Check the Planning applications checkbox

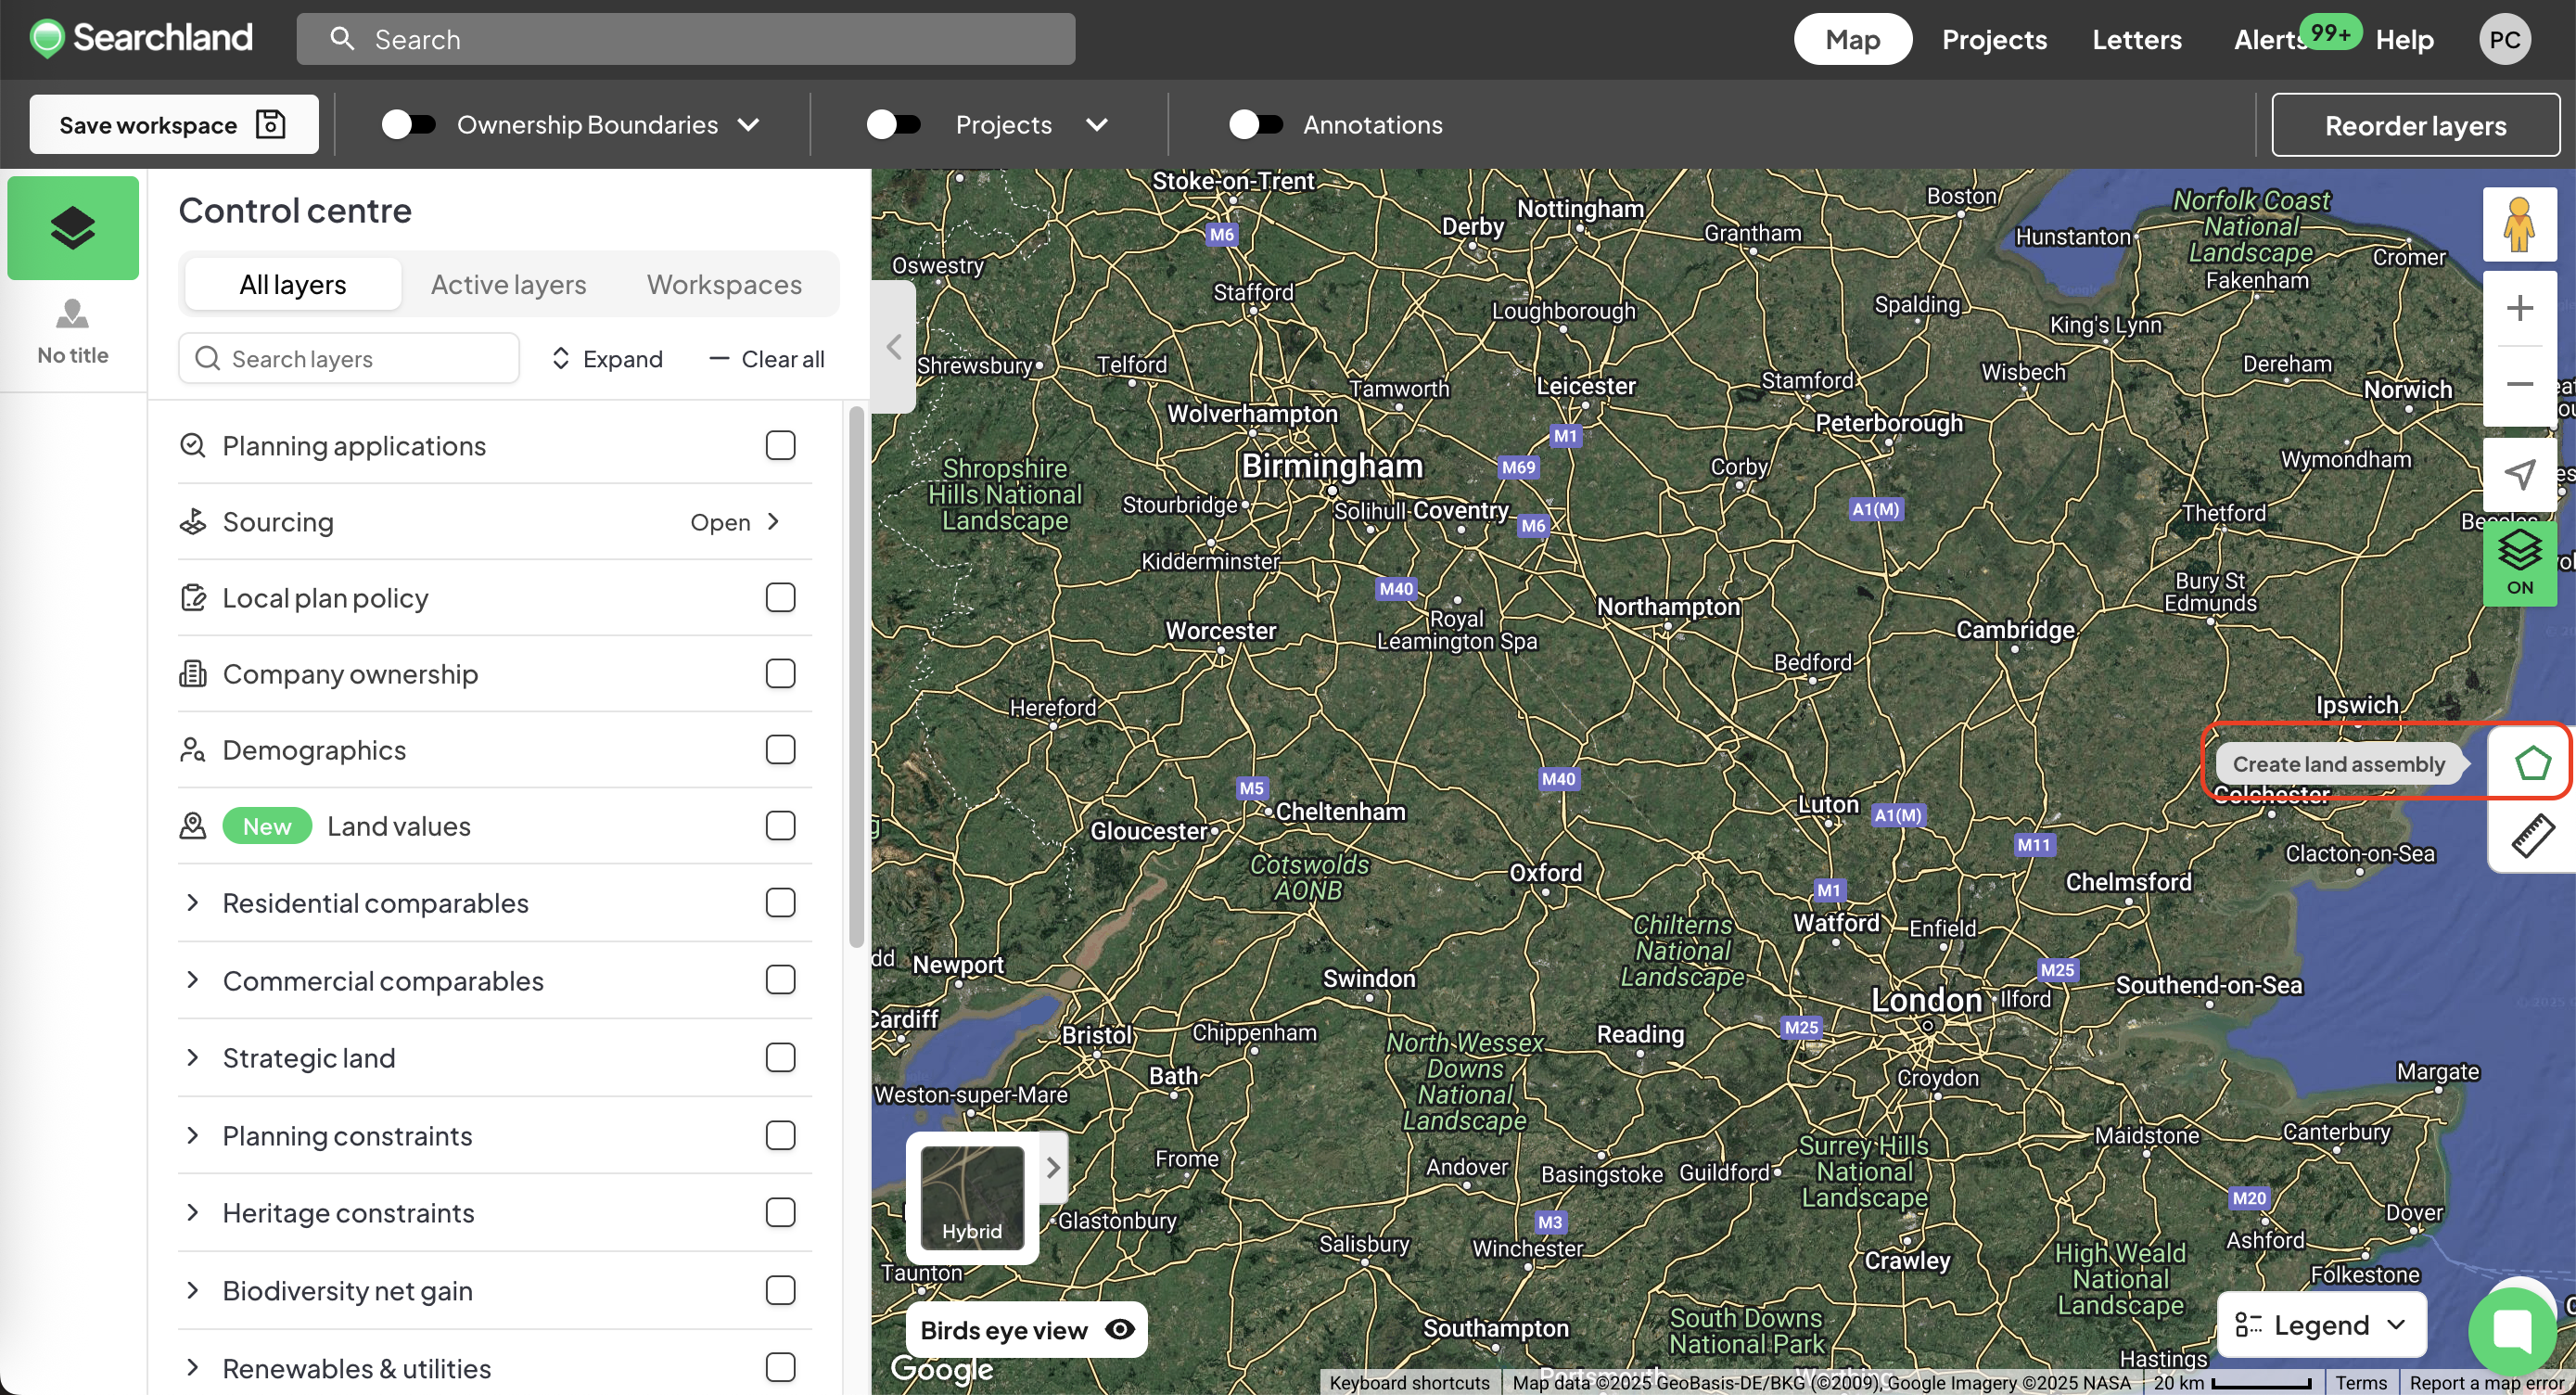pyautogui.click(x=780, y=445)
